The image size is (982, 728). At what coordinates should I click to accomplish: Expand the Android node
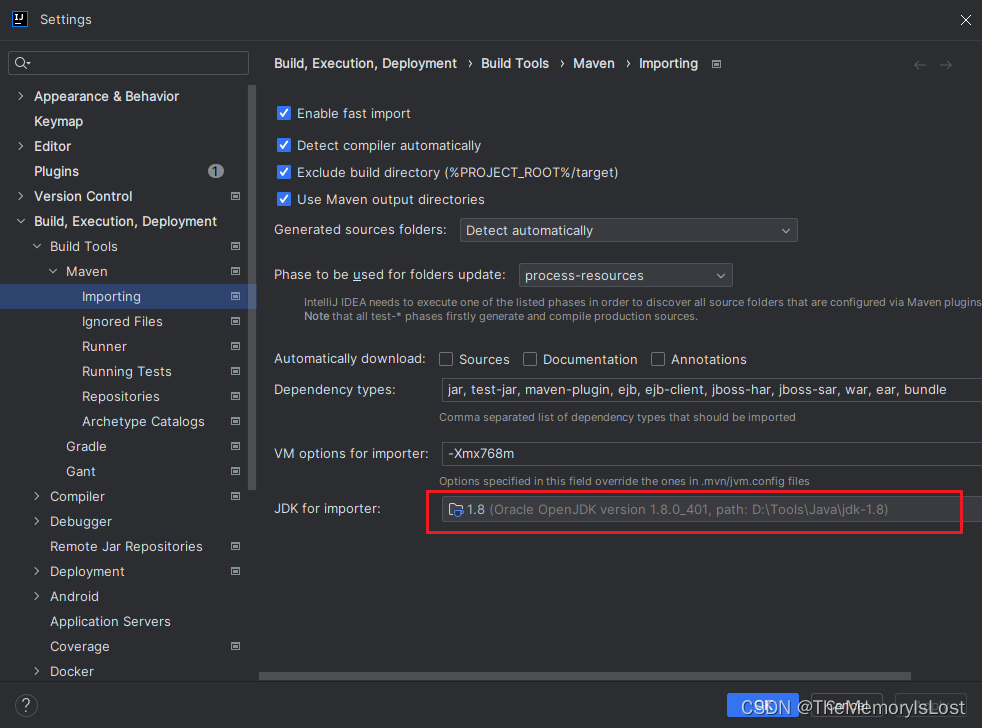coord(37,596)
